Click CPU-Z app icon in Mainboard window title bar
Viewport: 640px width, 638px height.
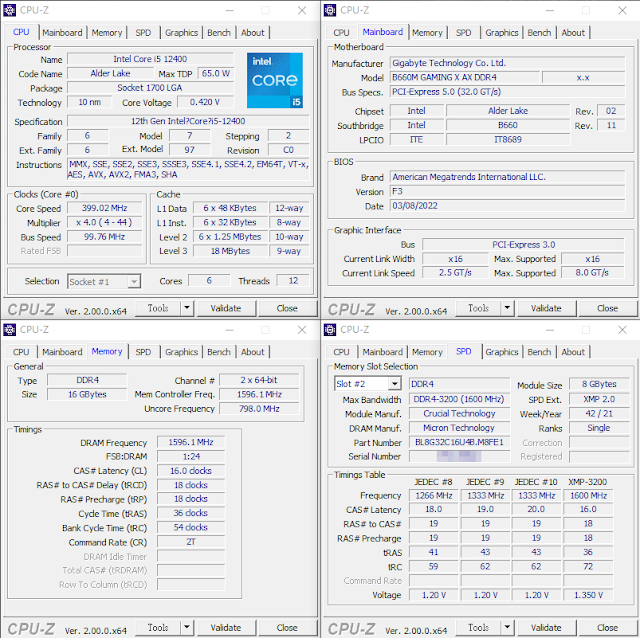click(330, 10)
